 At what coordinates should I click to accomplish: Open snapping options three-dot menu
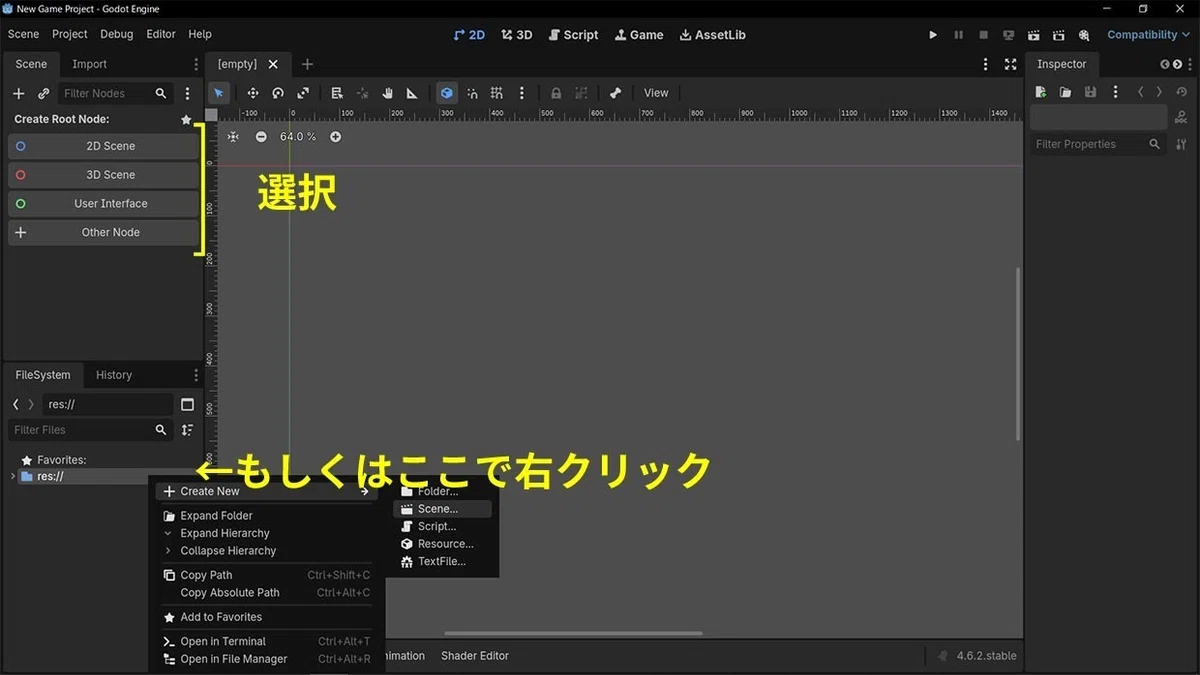click(522, 93)
